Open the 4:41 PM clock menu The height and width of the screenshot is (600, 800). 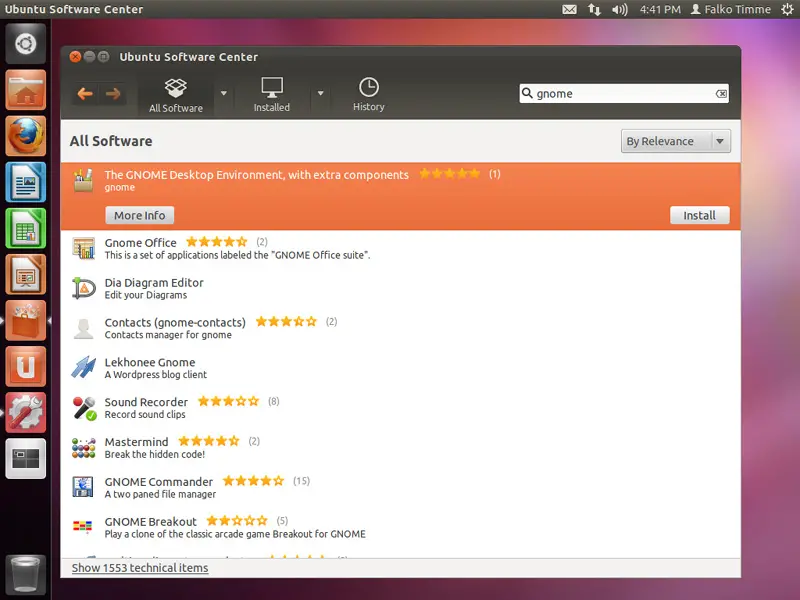click(660, 9)
